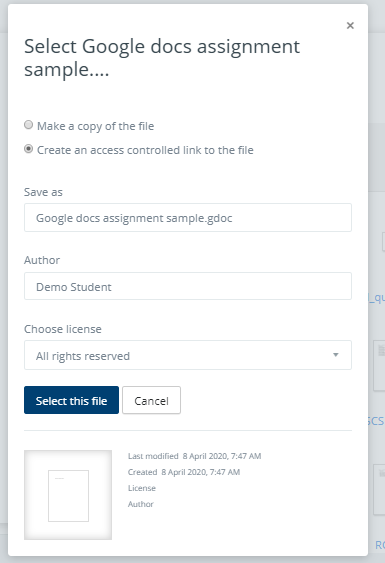
Task: Click the 'Save as' label
Action: pyautogui.click(x=43, y=192)
